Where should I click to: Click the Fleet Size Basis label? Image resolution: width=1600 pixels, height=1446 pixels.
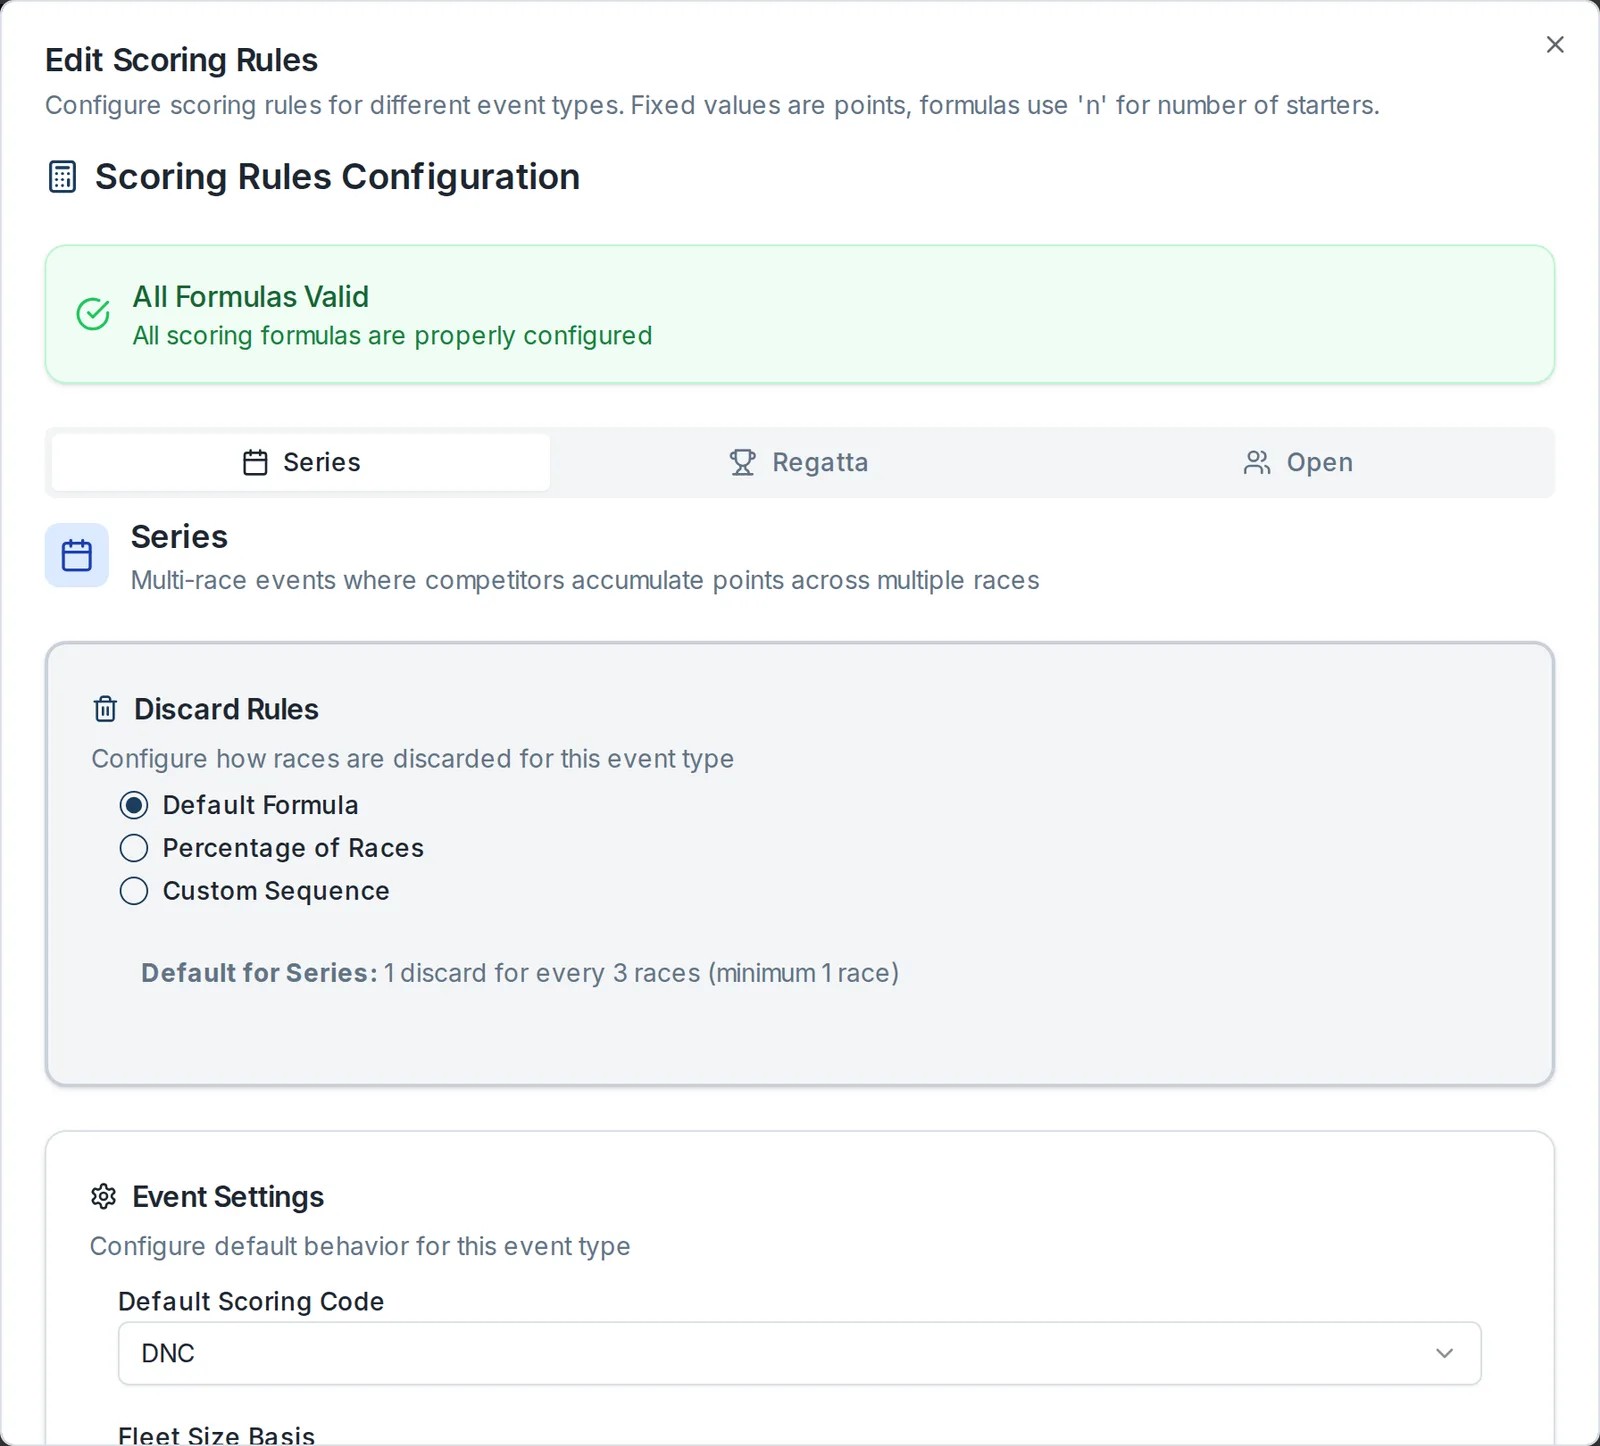[x=217, y=1435]
